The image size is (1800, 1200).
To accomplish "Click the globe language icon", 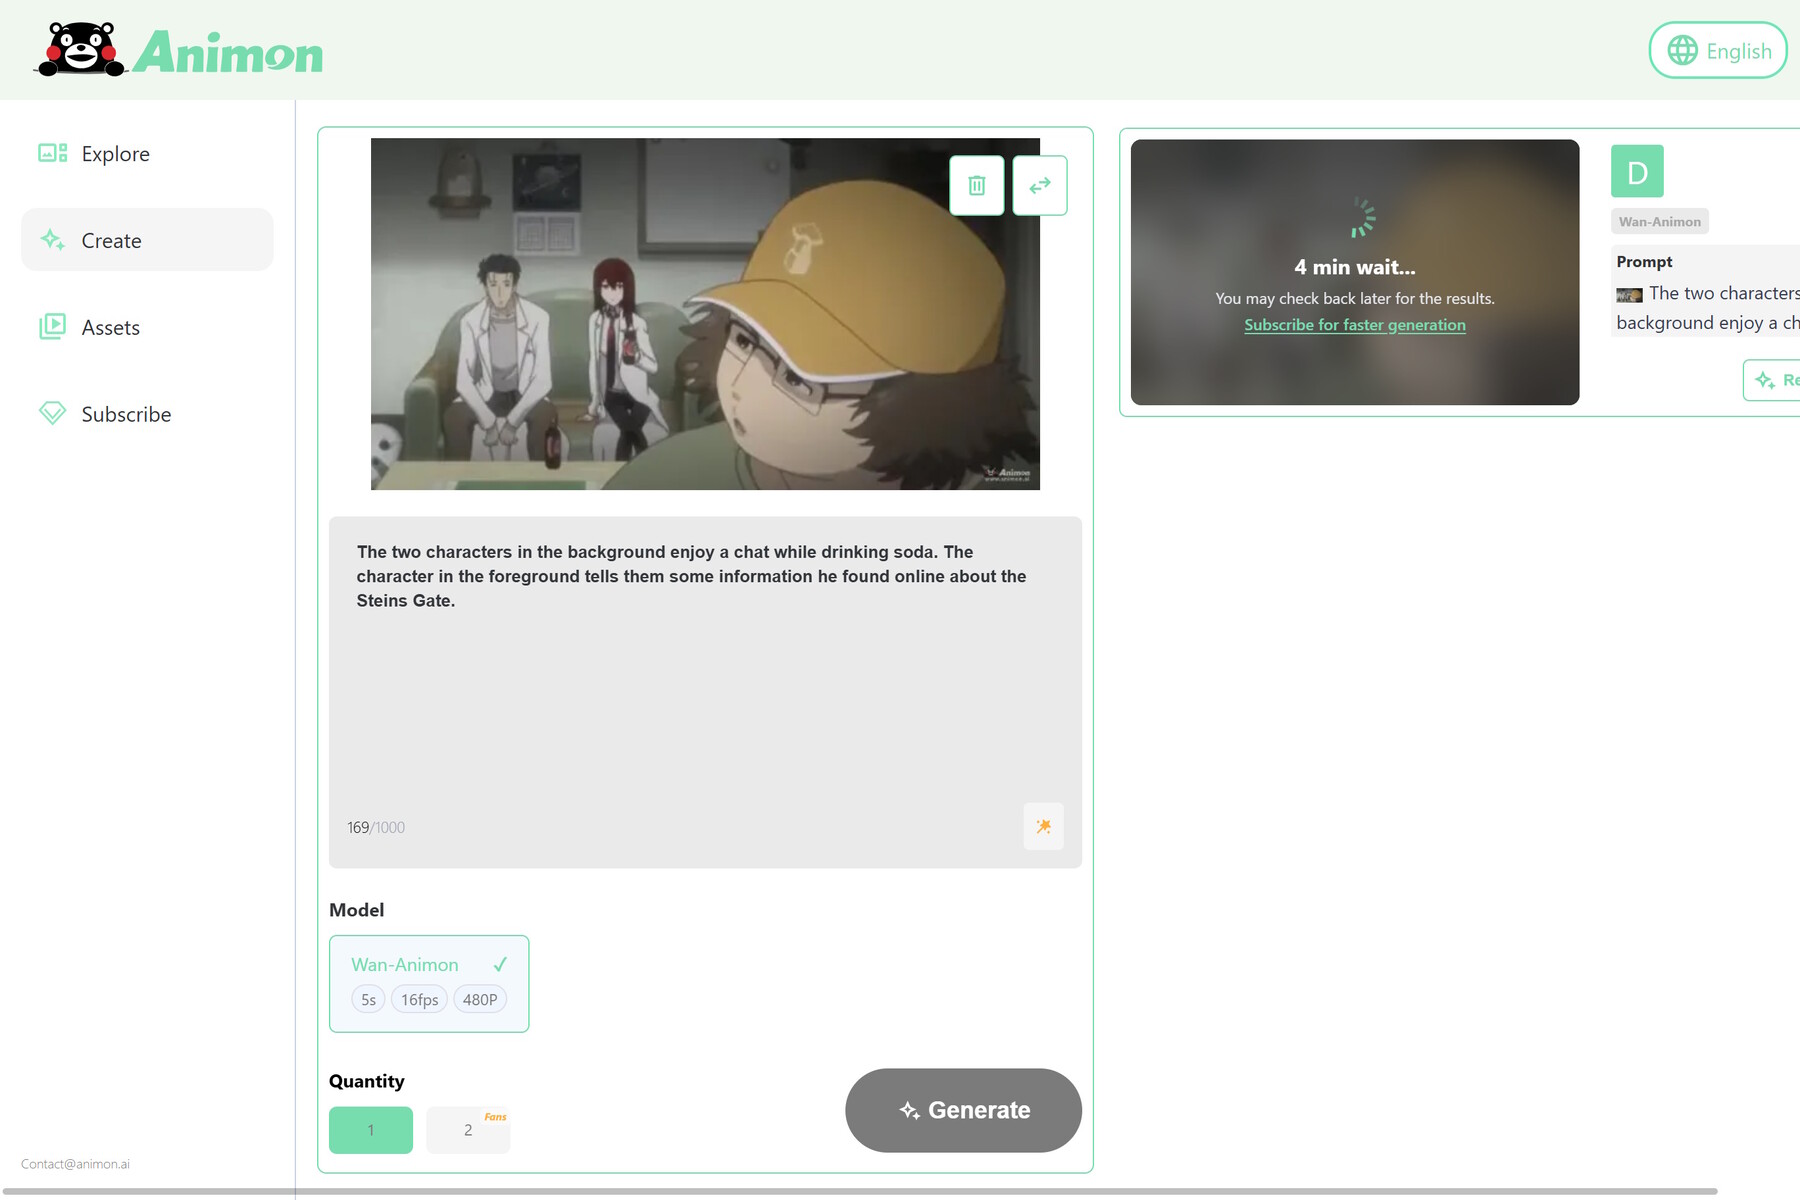I will click(1682, 49).
